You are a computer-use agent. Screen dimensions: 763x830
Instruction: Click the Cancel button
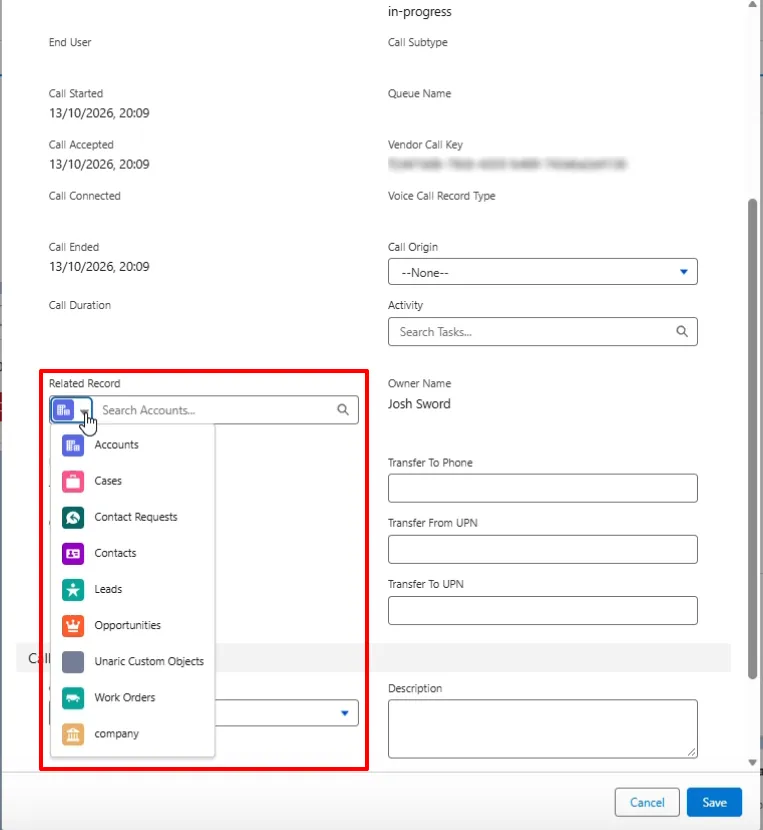tap(647, 802)
